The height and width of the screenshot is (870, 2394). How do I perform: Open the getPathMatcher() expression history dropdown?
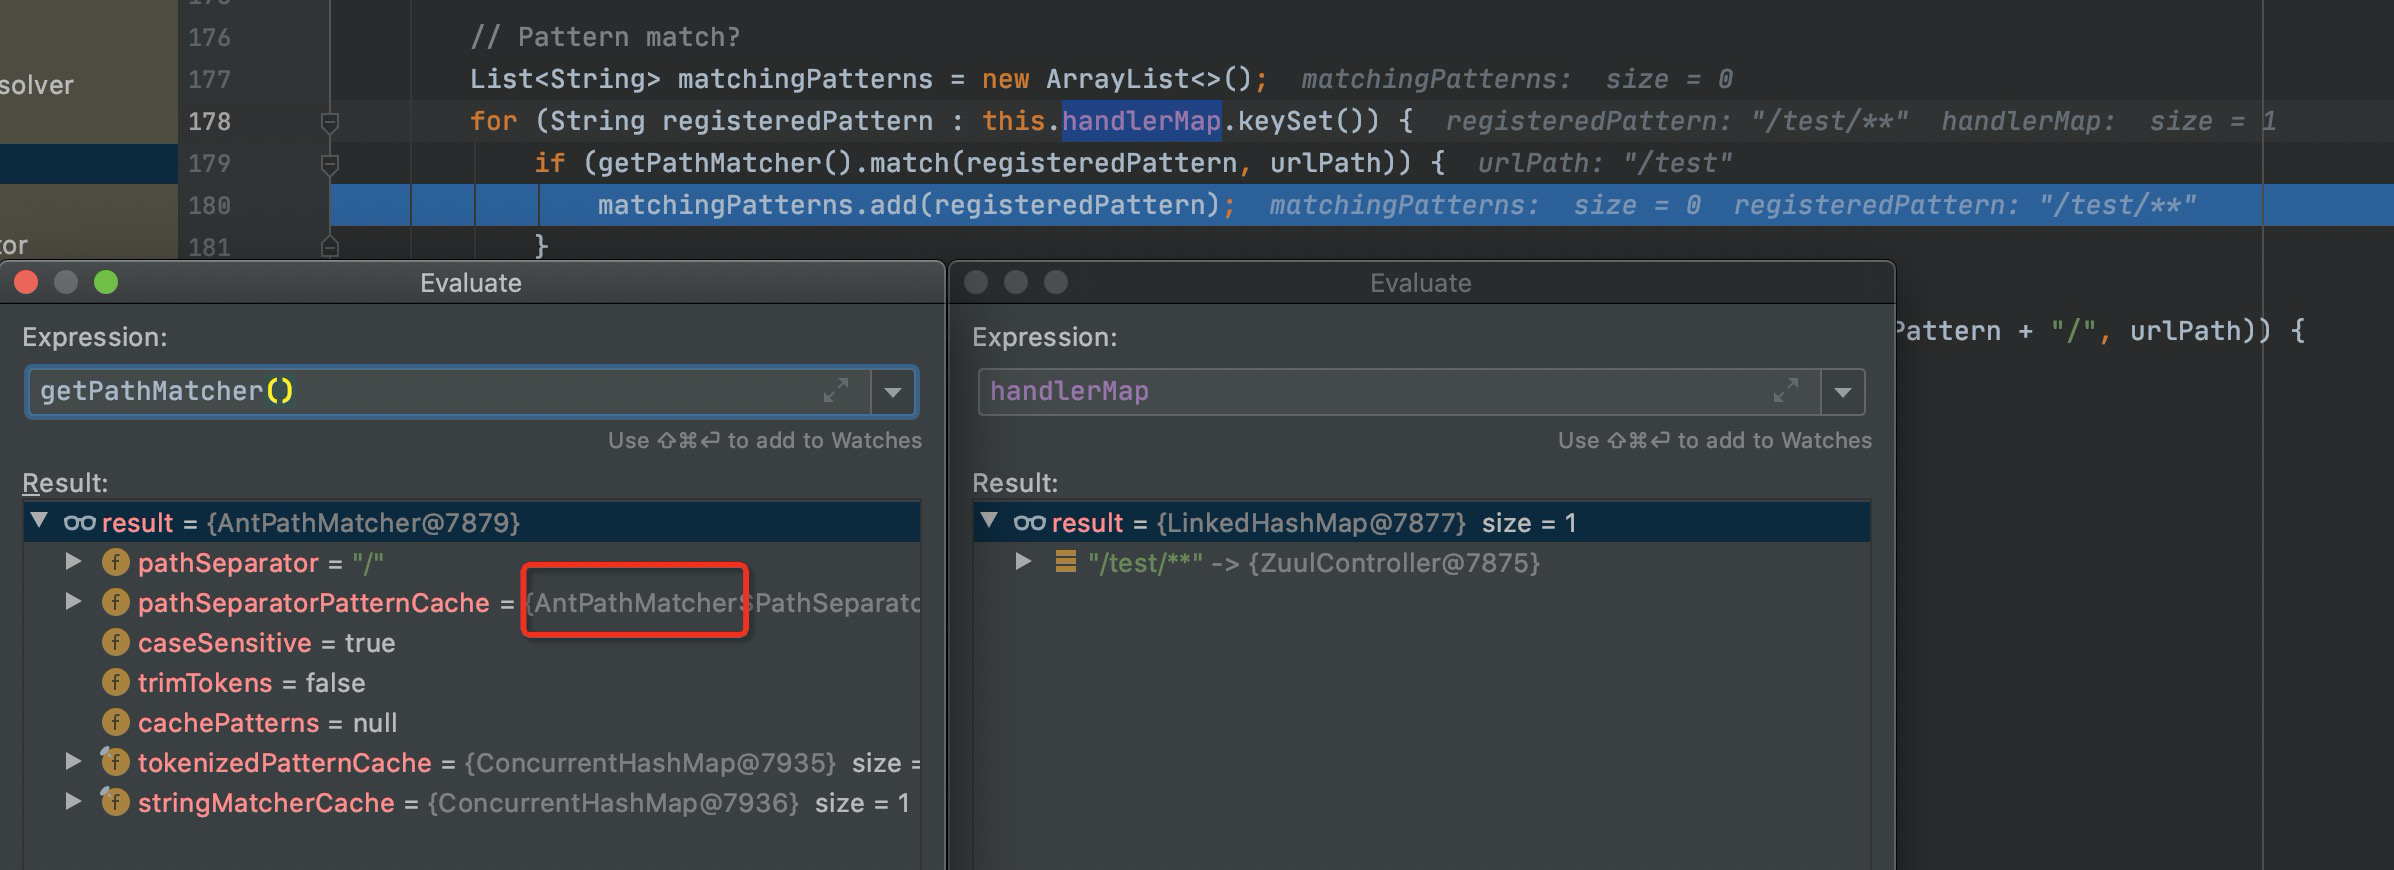pos(893,392)
